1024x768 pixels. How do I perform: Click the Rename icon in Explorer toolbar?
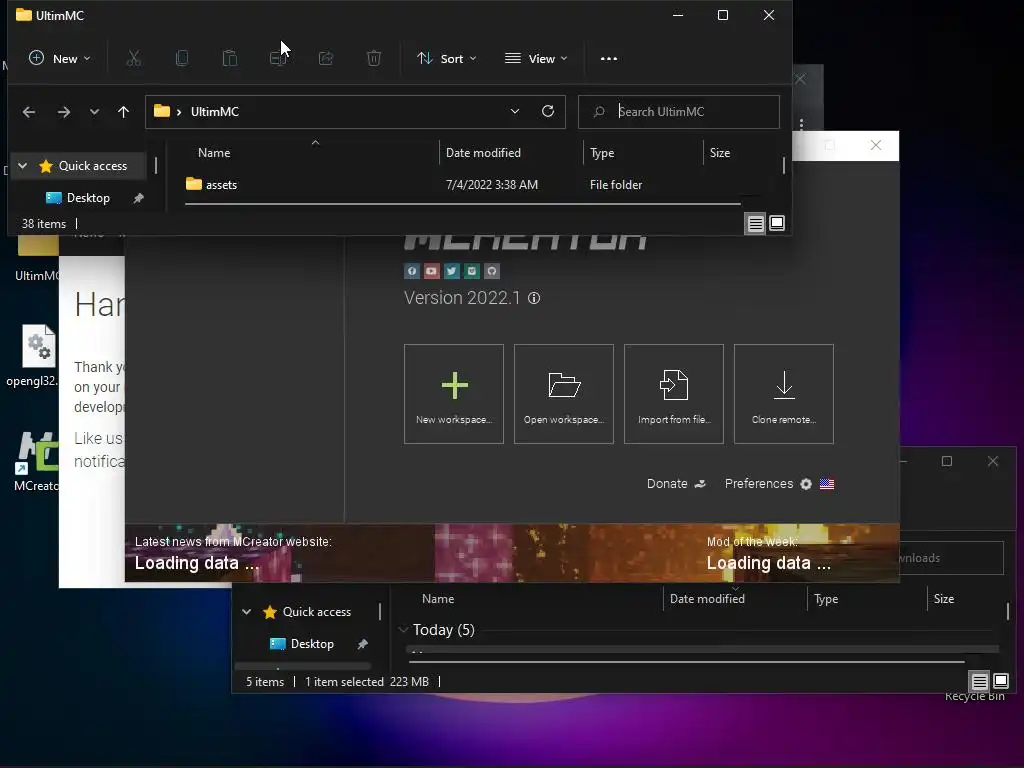pyautogui.click(x=278, y=59)
